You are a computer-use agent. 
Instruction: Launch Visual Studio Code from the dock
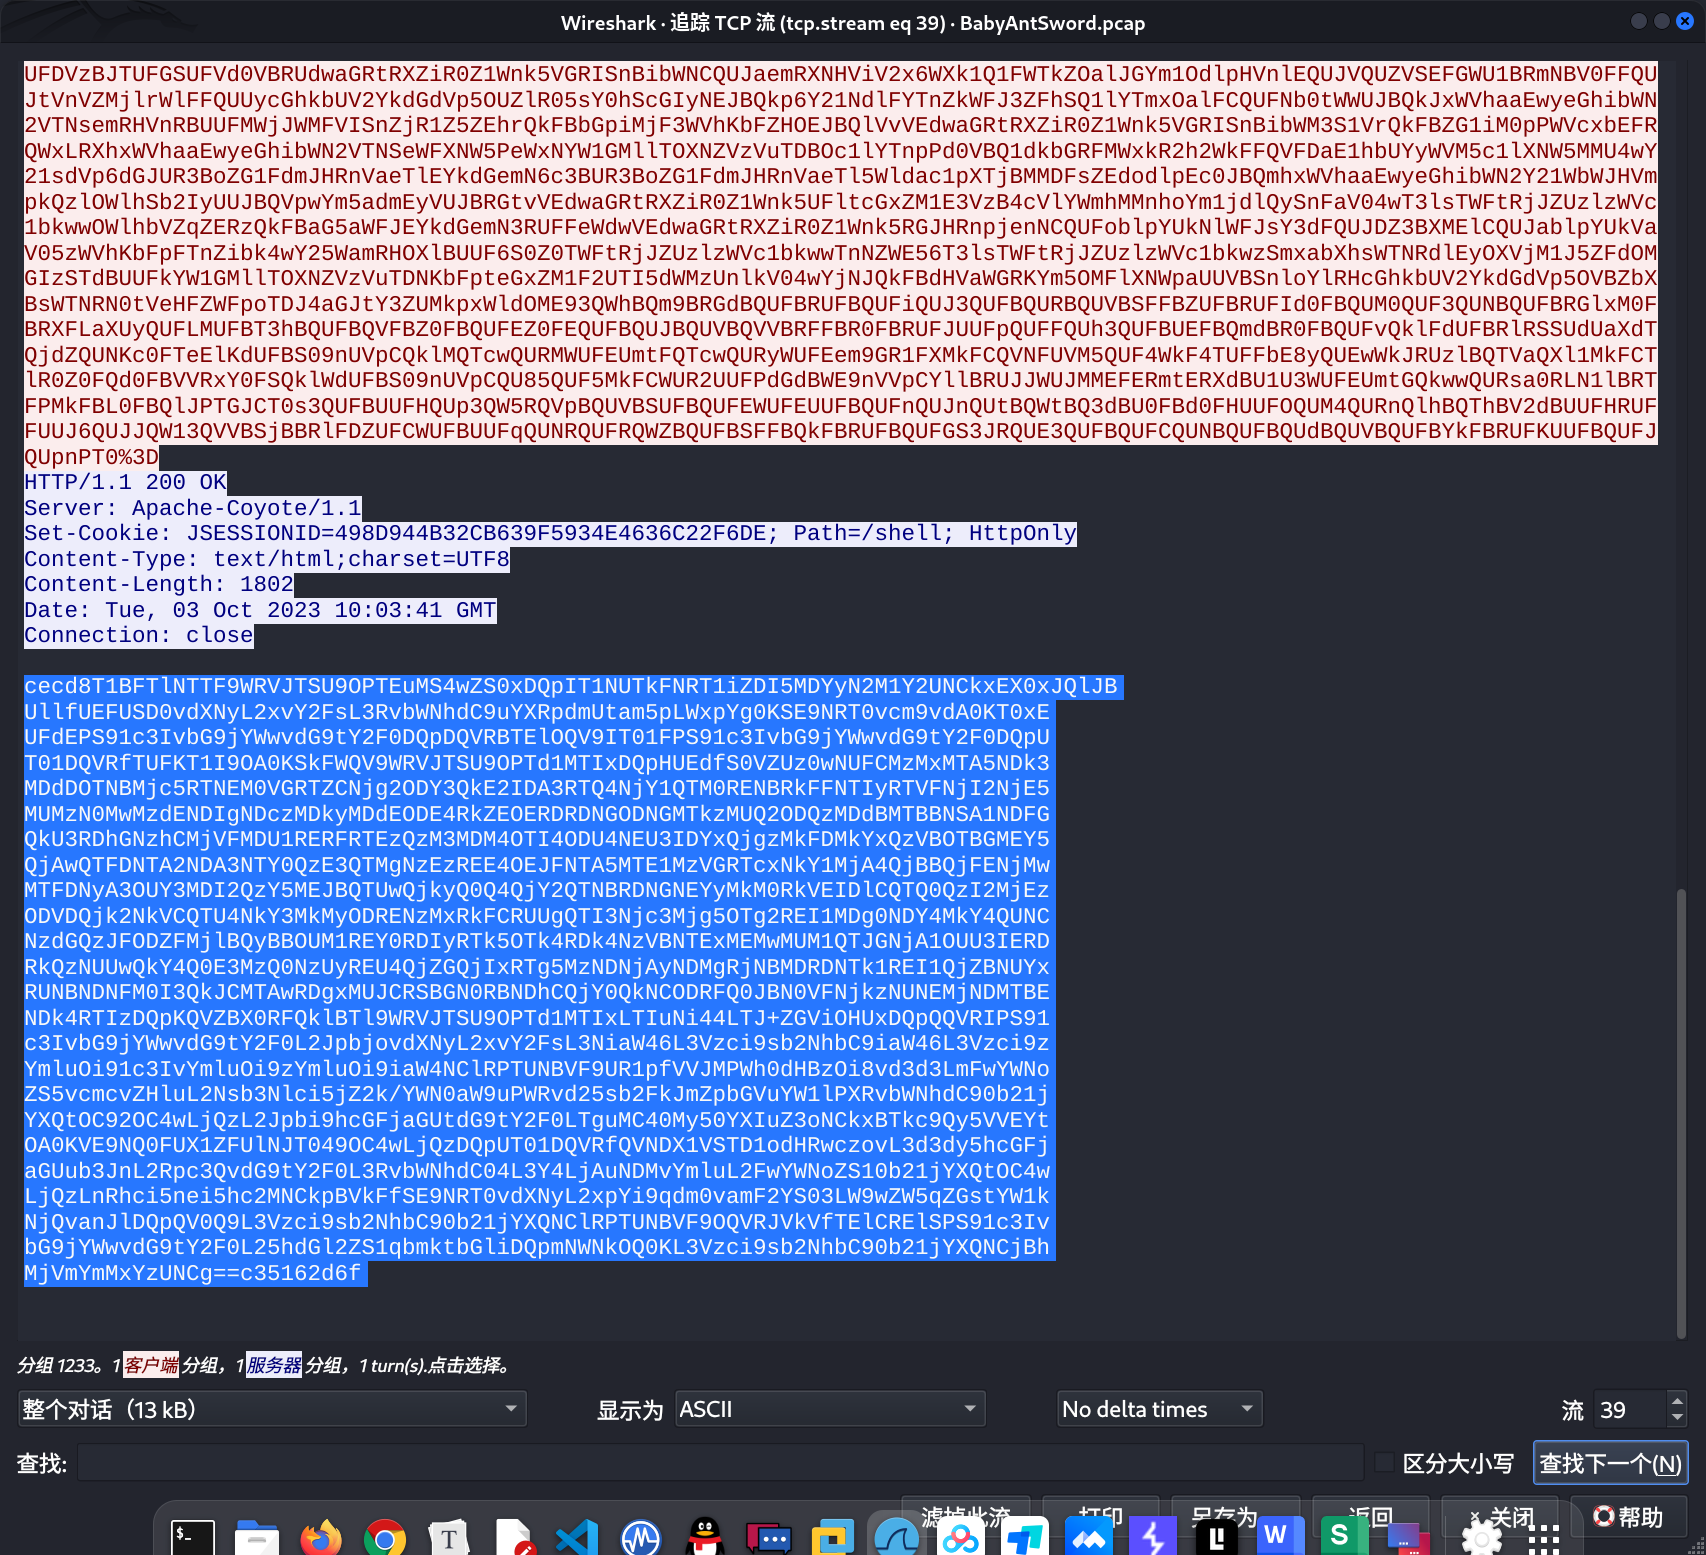point(577,1537)
